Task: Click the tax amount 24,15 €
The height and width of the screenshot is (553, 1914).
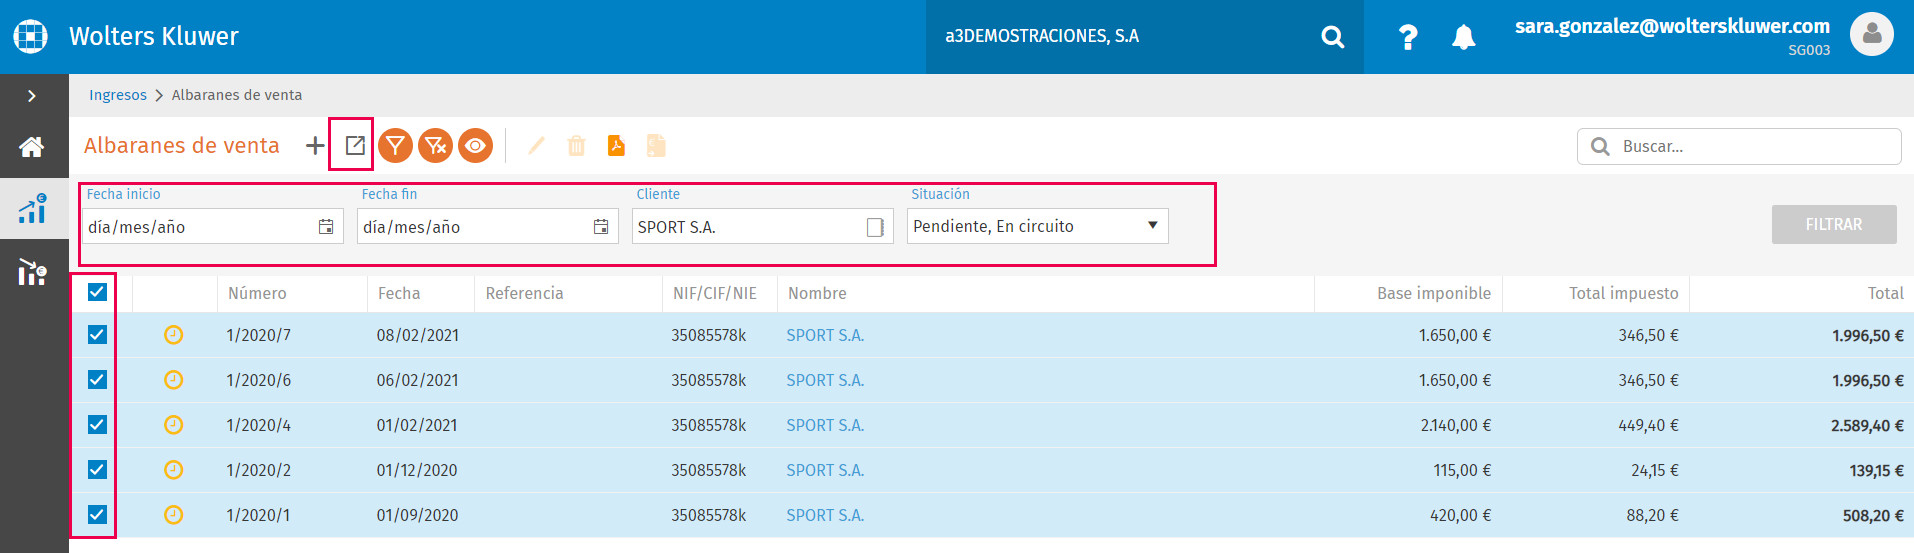Action: pyautogui.click(x=1655, y=470)
